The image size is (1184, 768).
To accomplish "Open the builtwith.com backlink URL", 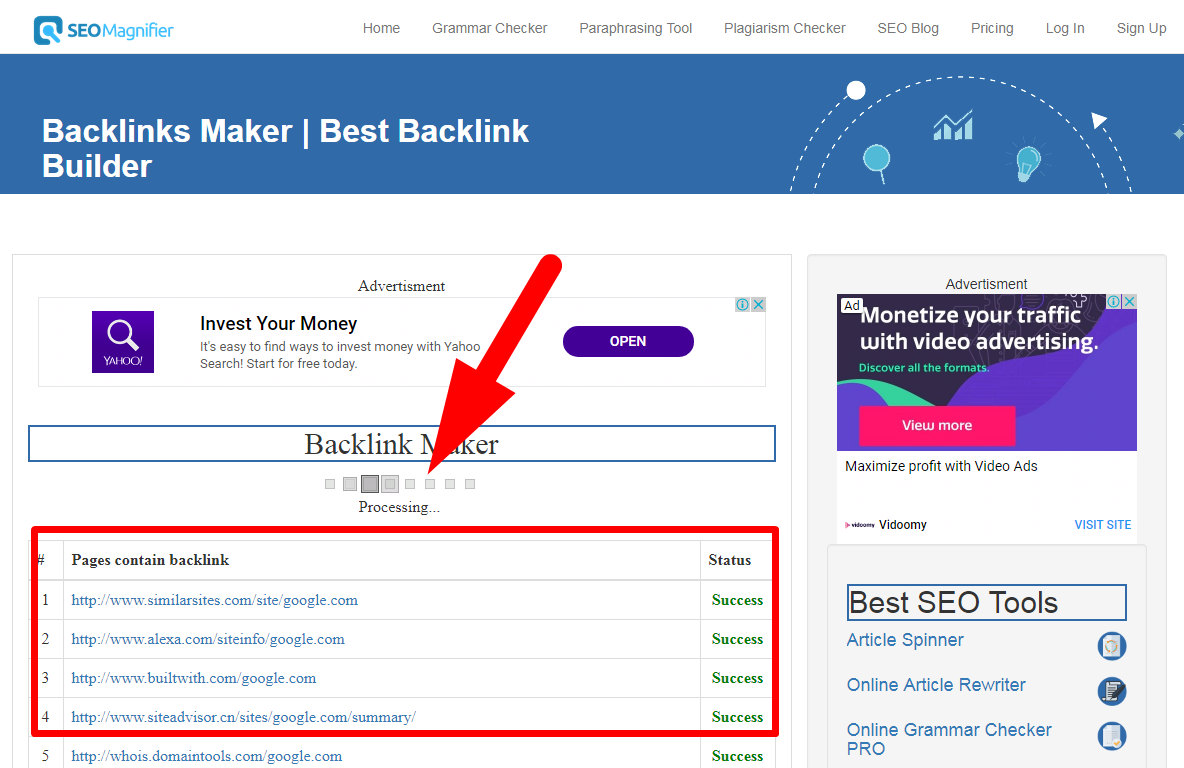I will coord(193,678).
